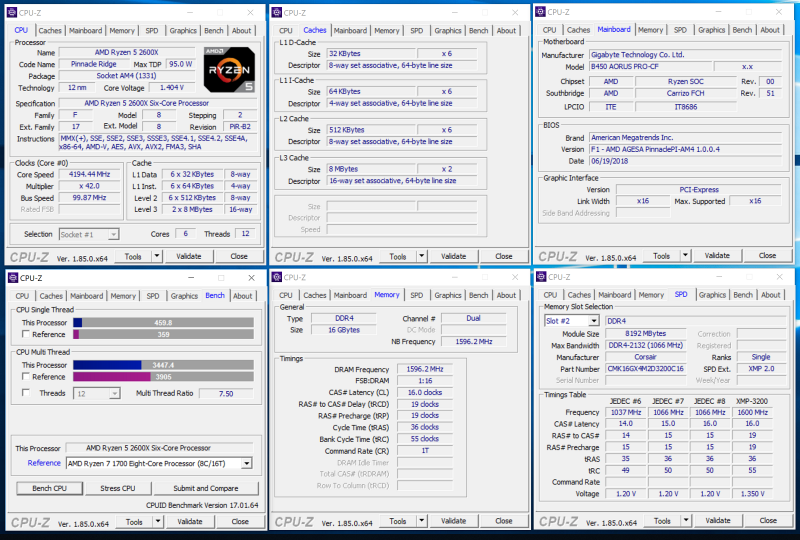The height and width of the screenshot is (540, 800).
Task: Click the Close button in the SPD window
Action: tap(768, 521)
